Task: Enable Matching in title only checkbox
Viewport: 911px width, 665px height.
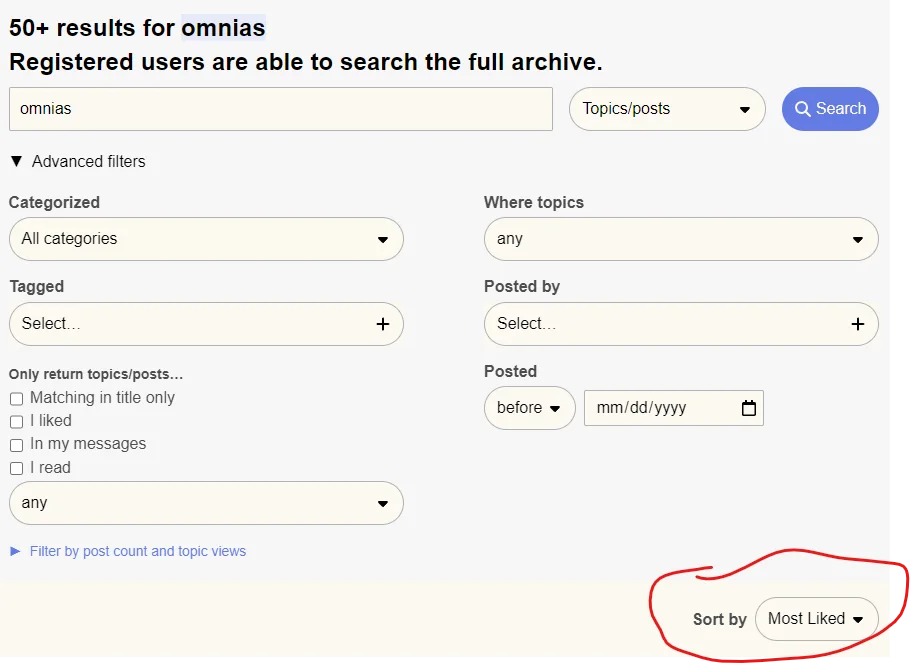Action: point(16,398)
